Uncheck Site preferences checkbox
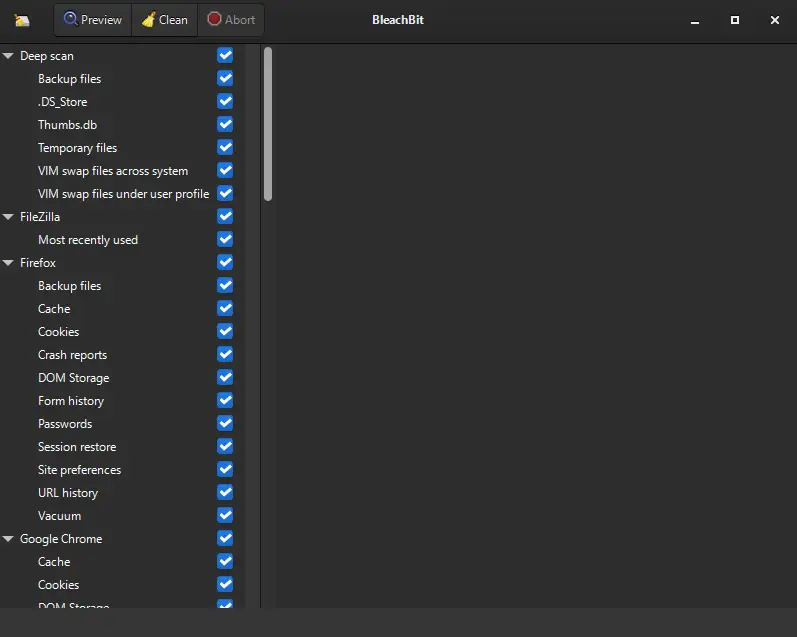The height and width of the screenshot is (637, 797). [x=225, y=469]
